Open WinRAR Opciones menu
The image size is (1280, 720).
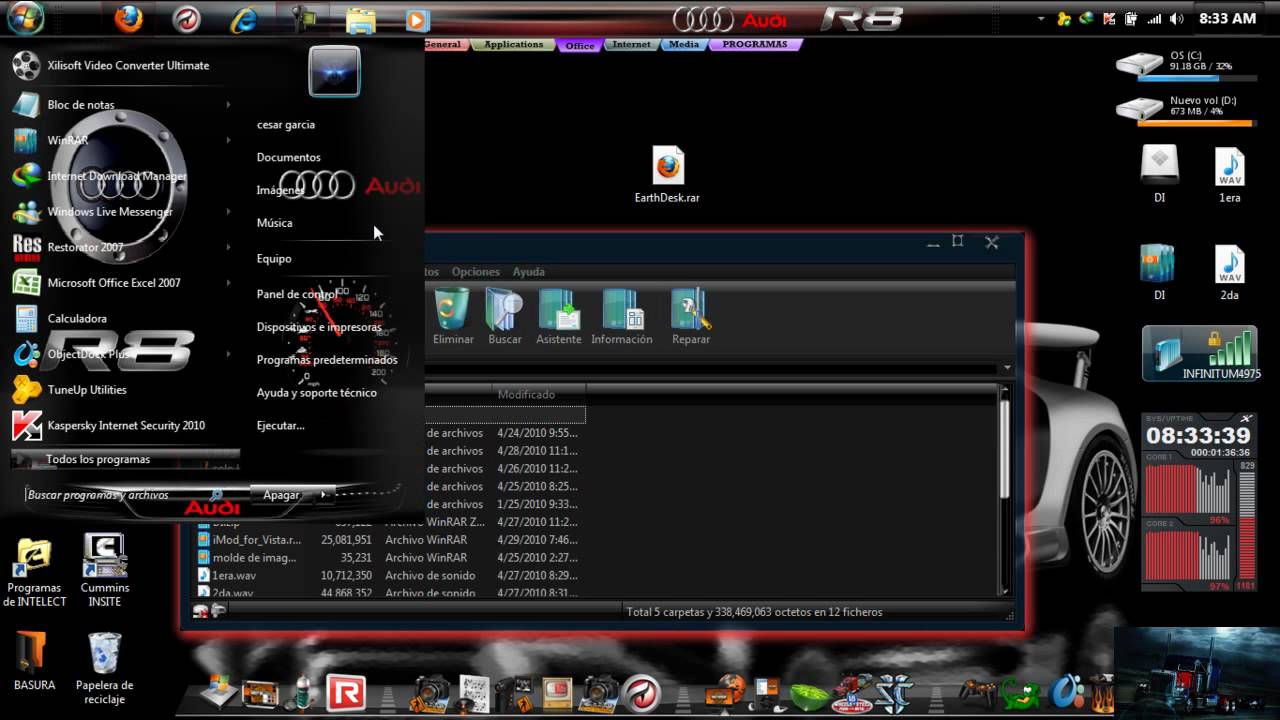(x=476, y=272)
